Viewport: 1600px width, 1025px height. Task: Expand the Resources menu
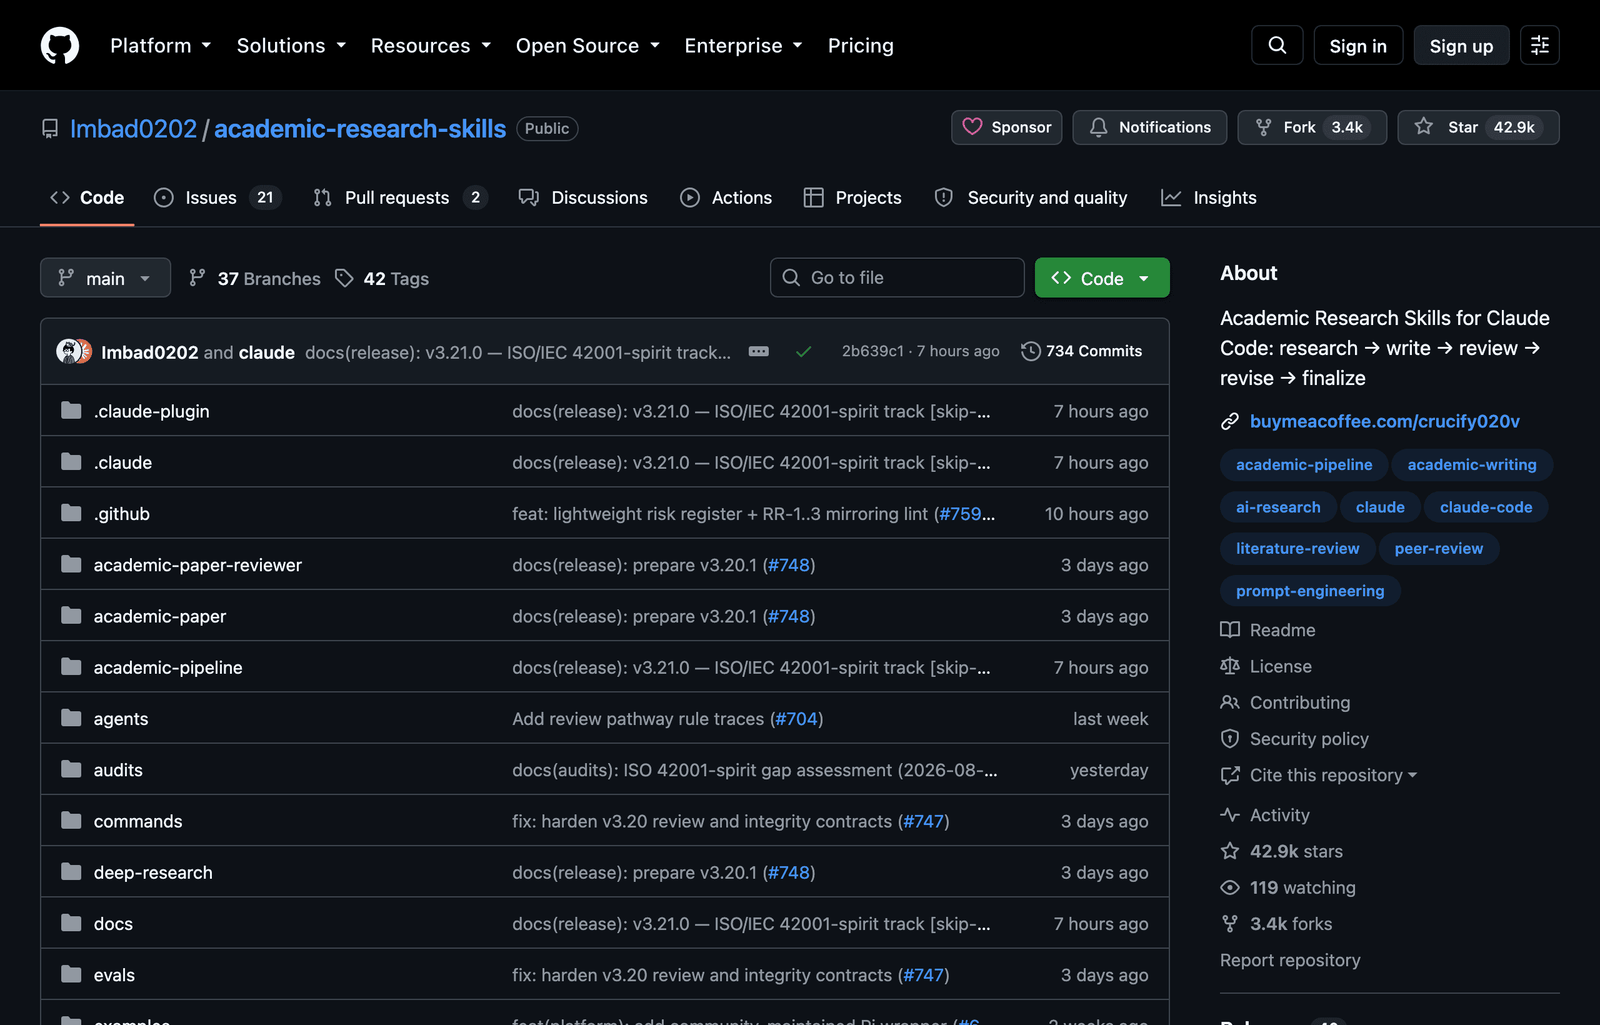(x=431, y=45)
